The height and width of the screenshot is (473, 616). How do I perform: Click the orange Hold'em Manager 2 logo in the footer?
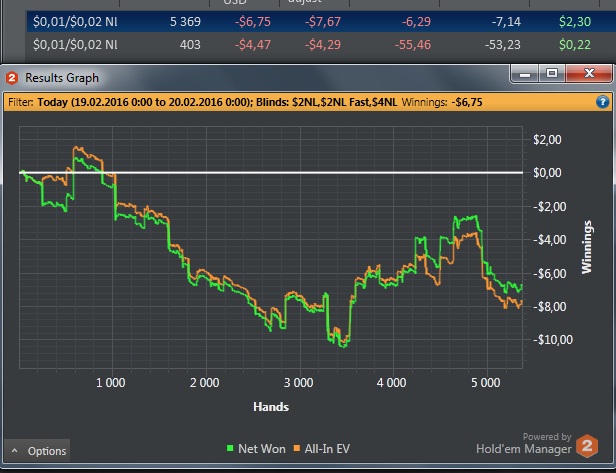(x=587, y=446)
